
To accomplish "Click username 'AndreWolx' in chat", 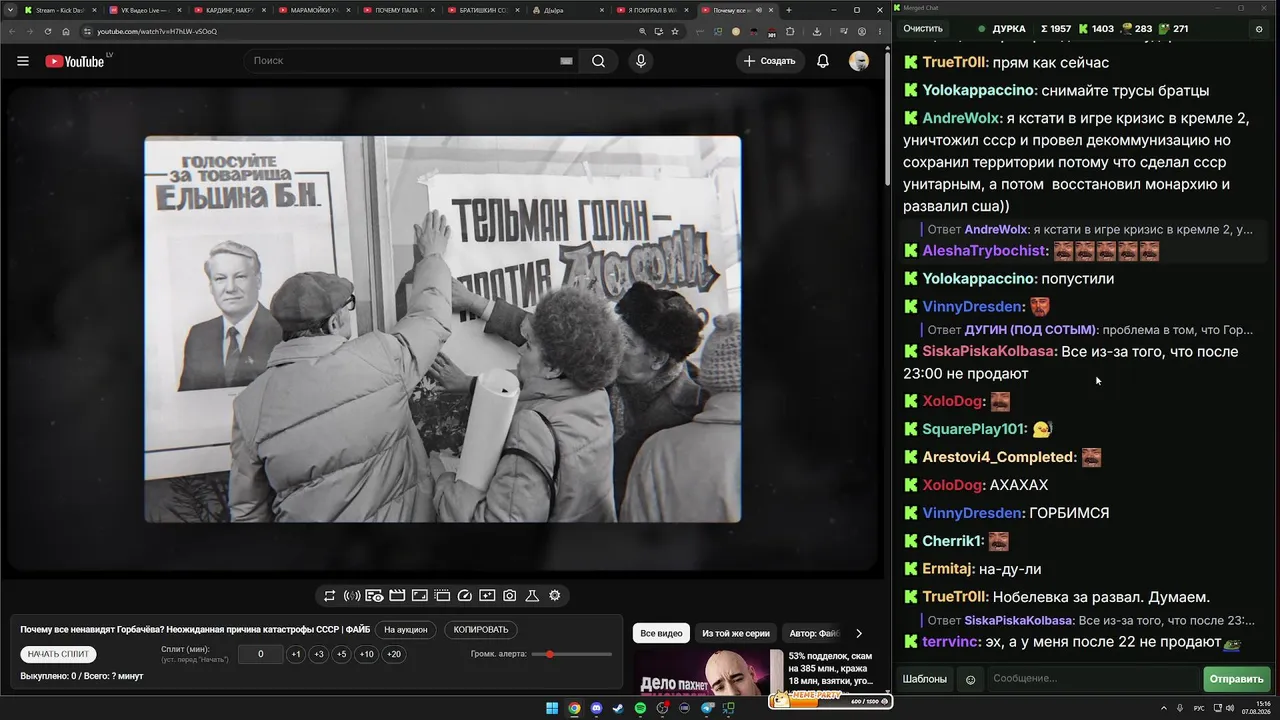I will [x=962, y=118].
